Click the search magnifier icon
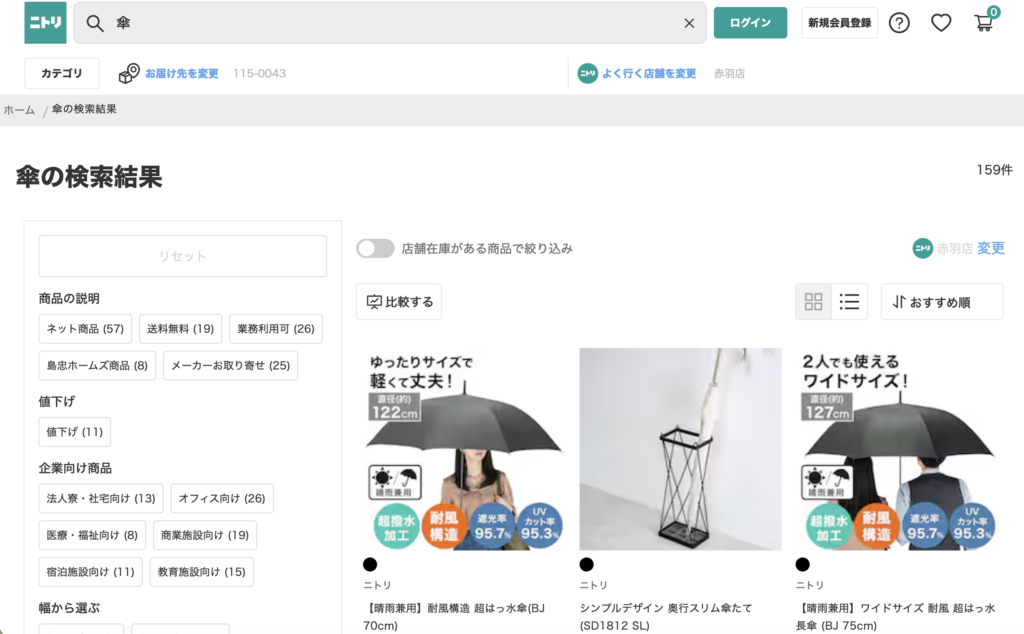 pyautogui.click(x=95, y=23)
